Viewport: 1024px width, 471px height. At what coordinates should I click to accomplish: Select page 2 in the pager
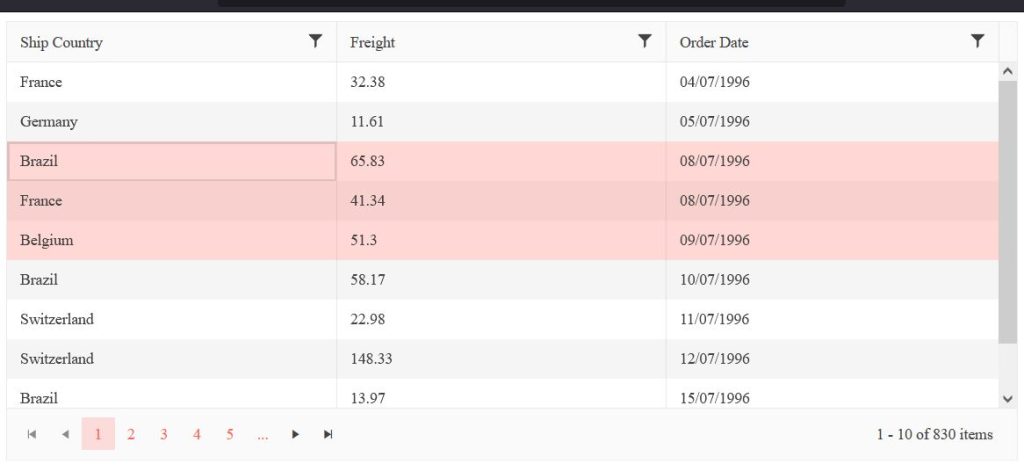(x=131, y=434)
